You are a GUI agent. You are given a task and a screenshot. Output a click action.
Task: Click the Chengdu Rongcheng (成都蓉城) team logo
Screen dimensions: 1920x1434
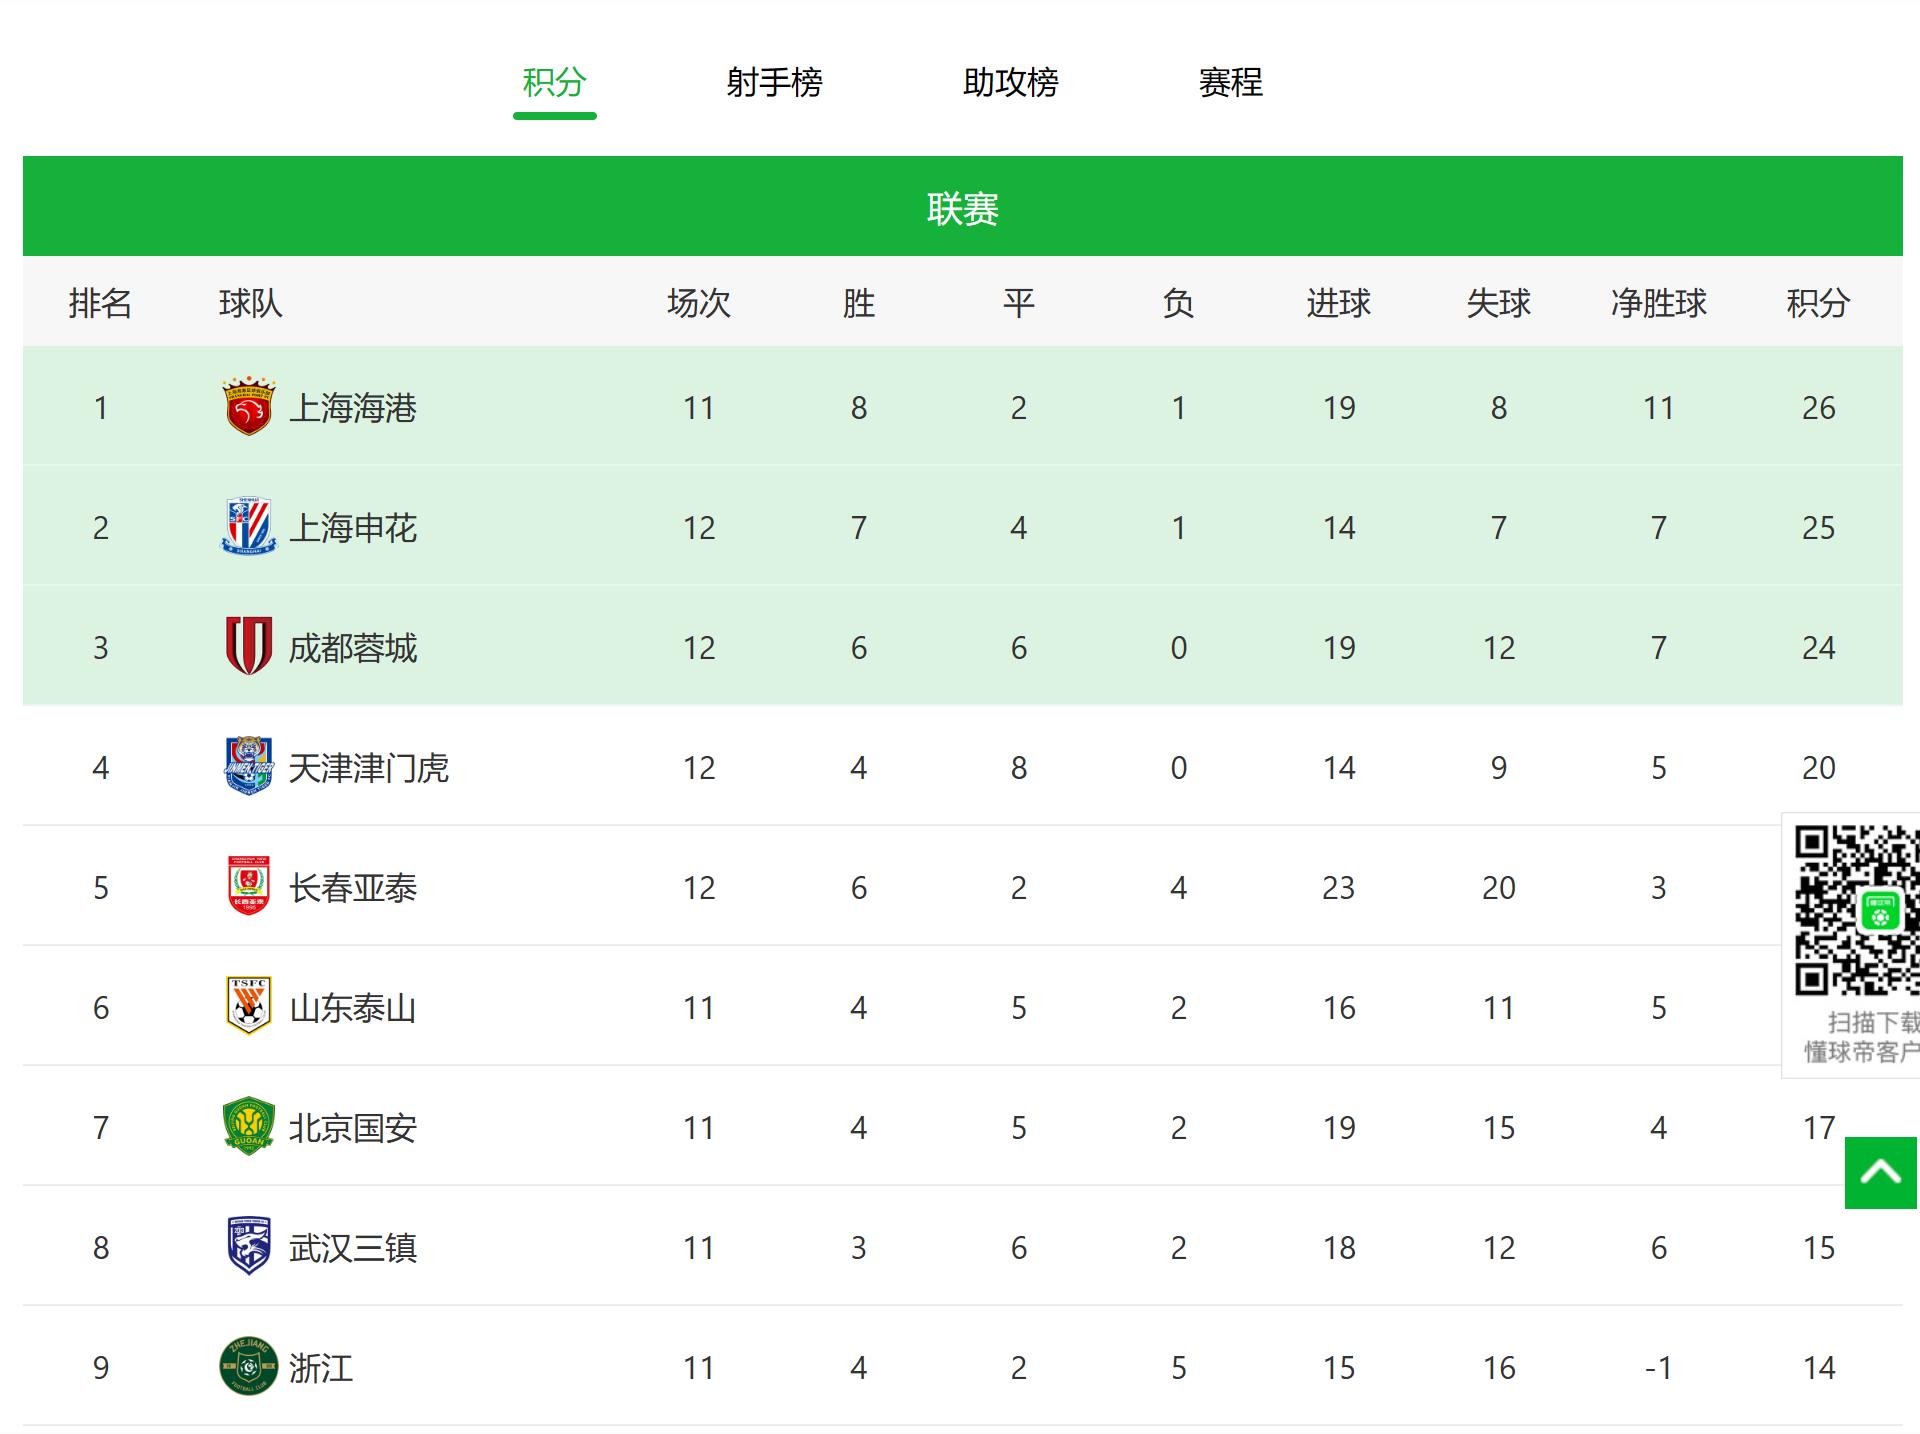coord(248,646)
